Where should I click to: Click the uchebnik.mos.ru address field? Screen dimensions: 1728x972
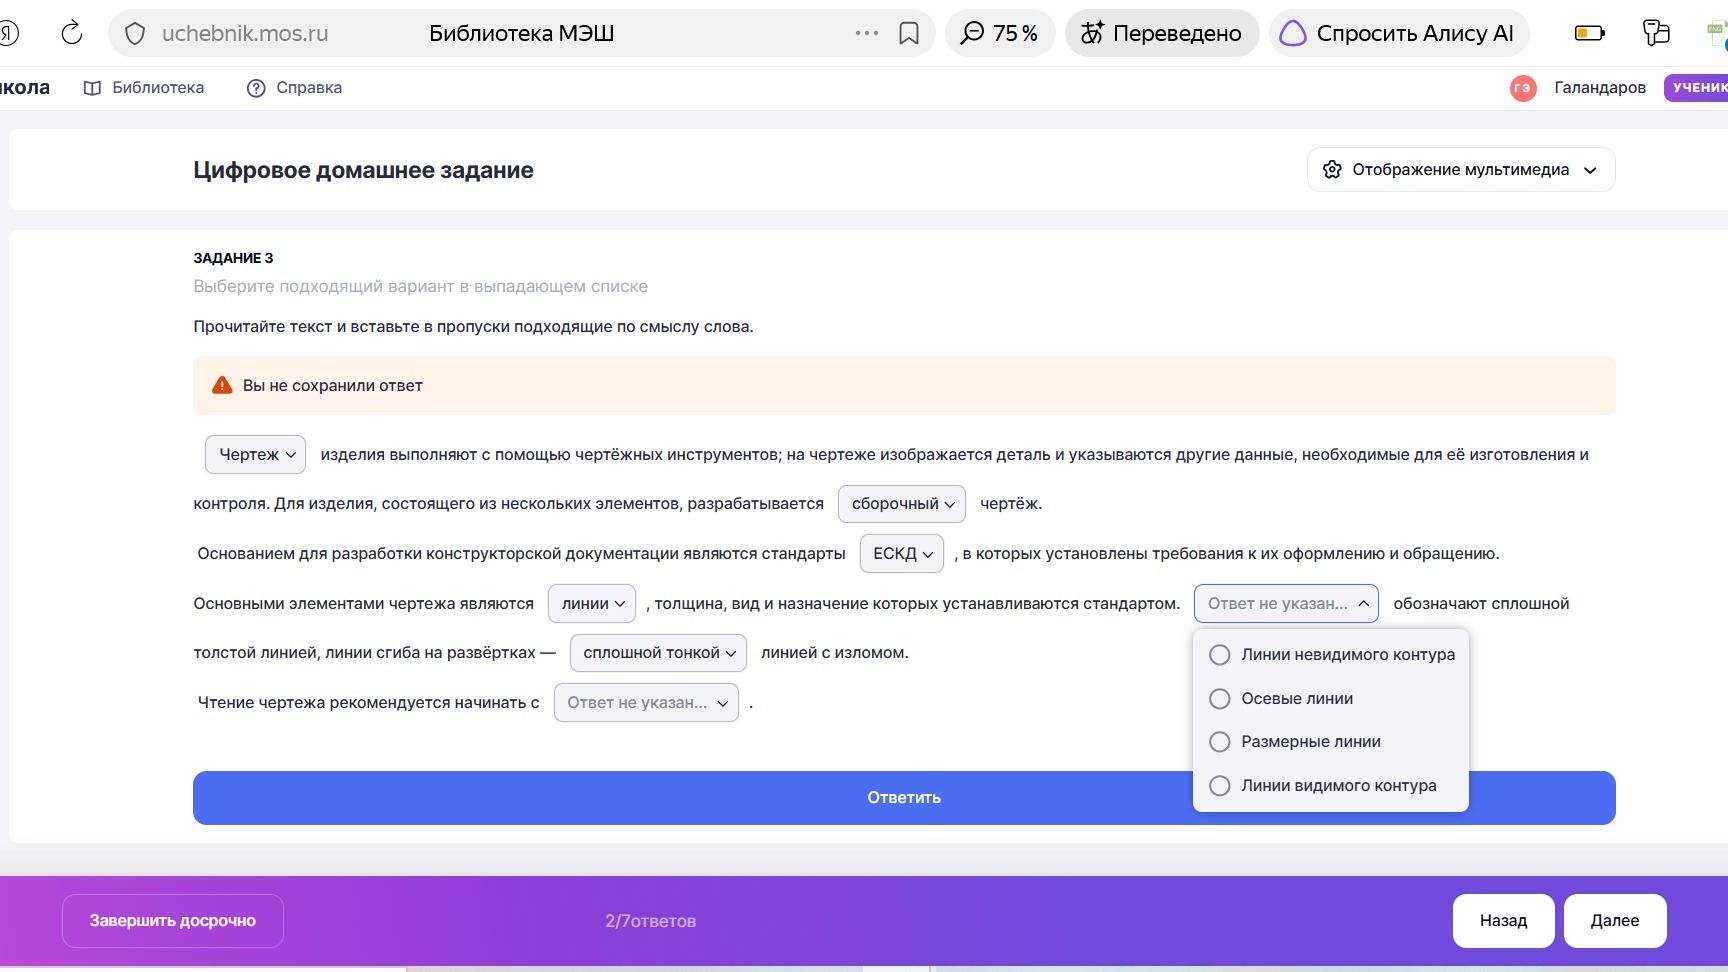point(245,33)
